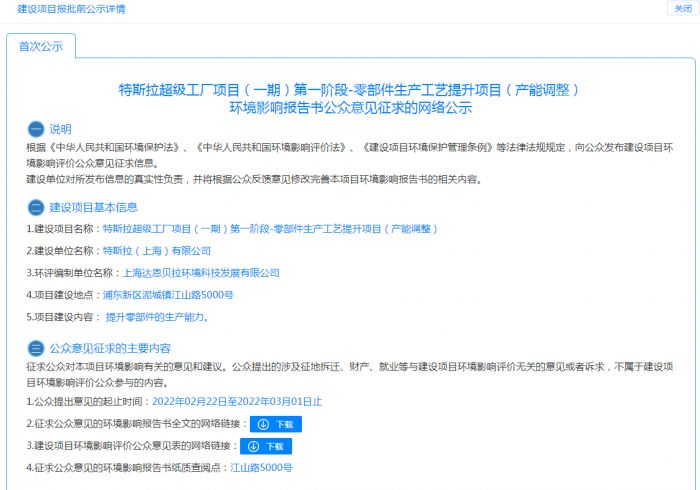Click the 建设项目基本信息 section circle icon
Image resolution: width=700 pixels, height=490 pixels.
36,208
